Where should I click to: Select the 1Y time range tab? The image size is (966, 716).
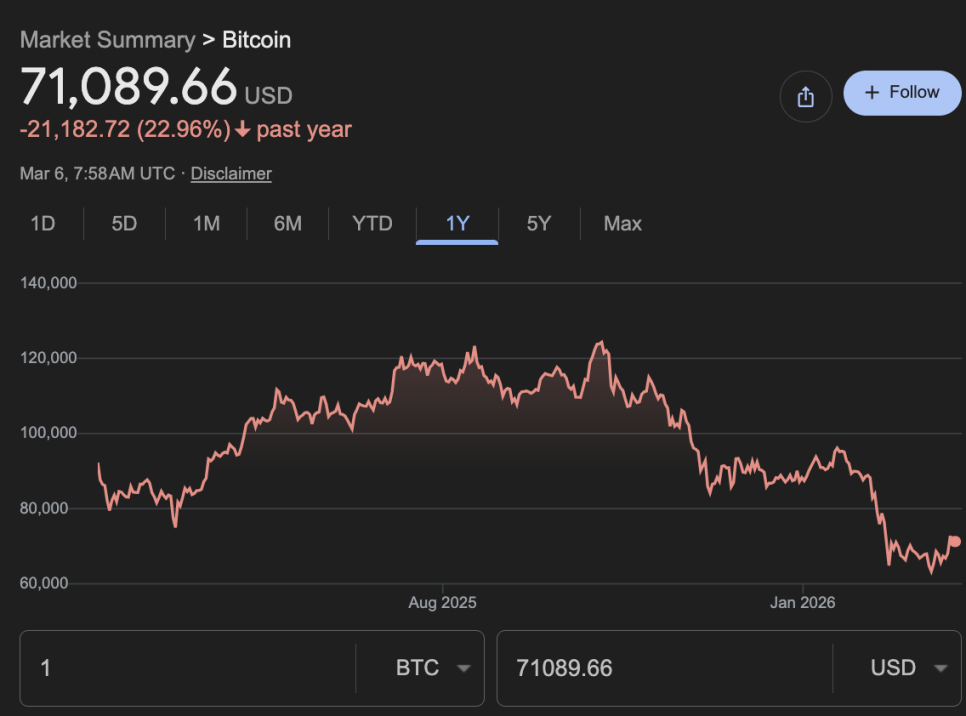click(x=457, y=223)
